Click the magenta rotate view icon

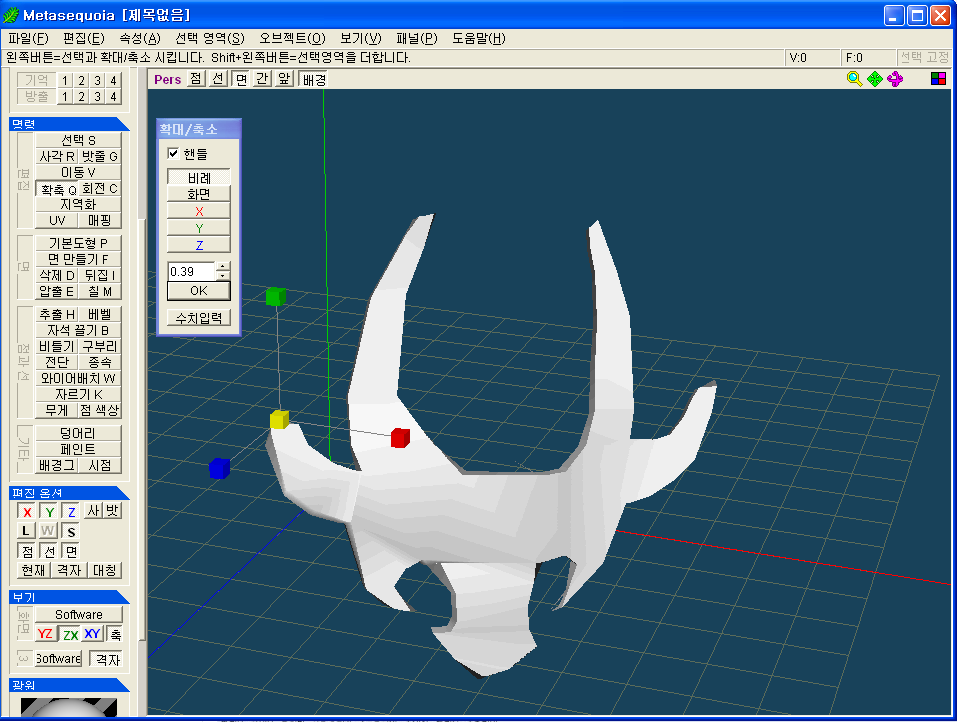894,79
